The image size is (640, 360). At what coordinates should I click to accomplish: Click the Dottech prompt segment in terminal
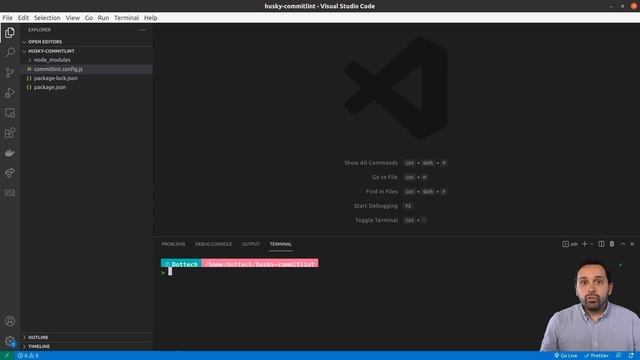pyautogui.click(x=181, y=264)
